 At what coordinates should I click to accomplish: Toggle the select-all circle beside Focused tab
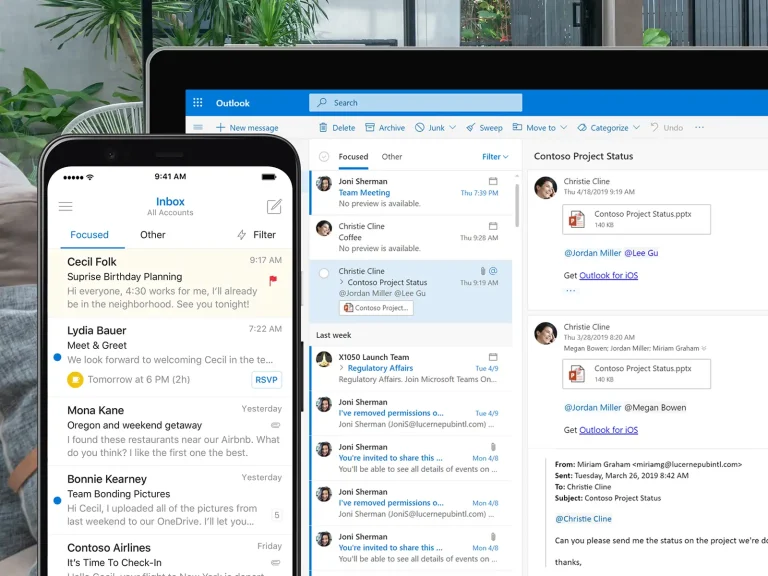coord(324,157)
